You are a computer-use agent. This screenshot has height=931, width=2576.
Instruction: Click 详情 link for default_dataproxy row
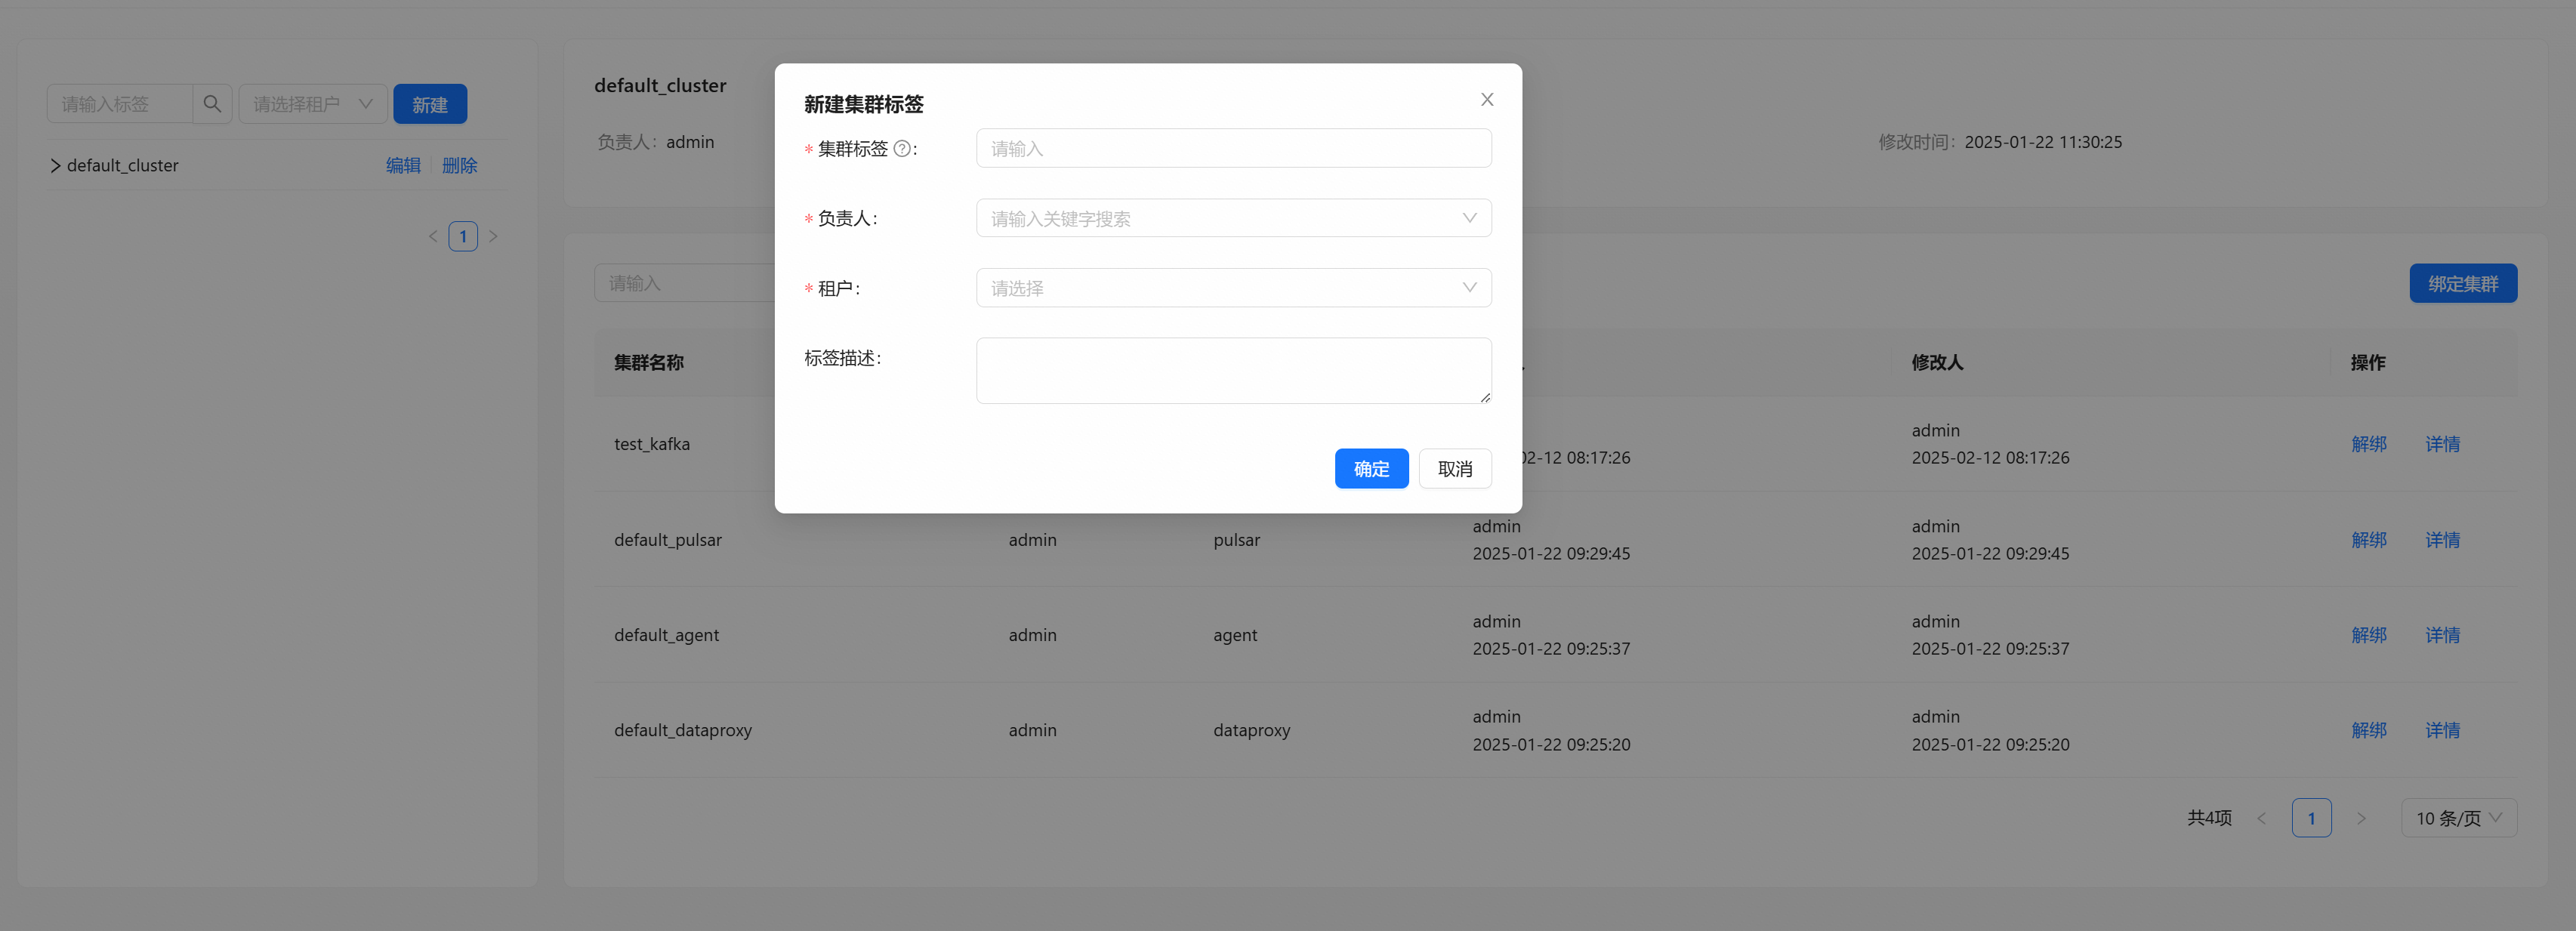click(2441, 731)
